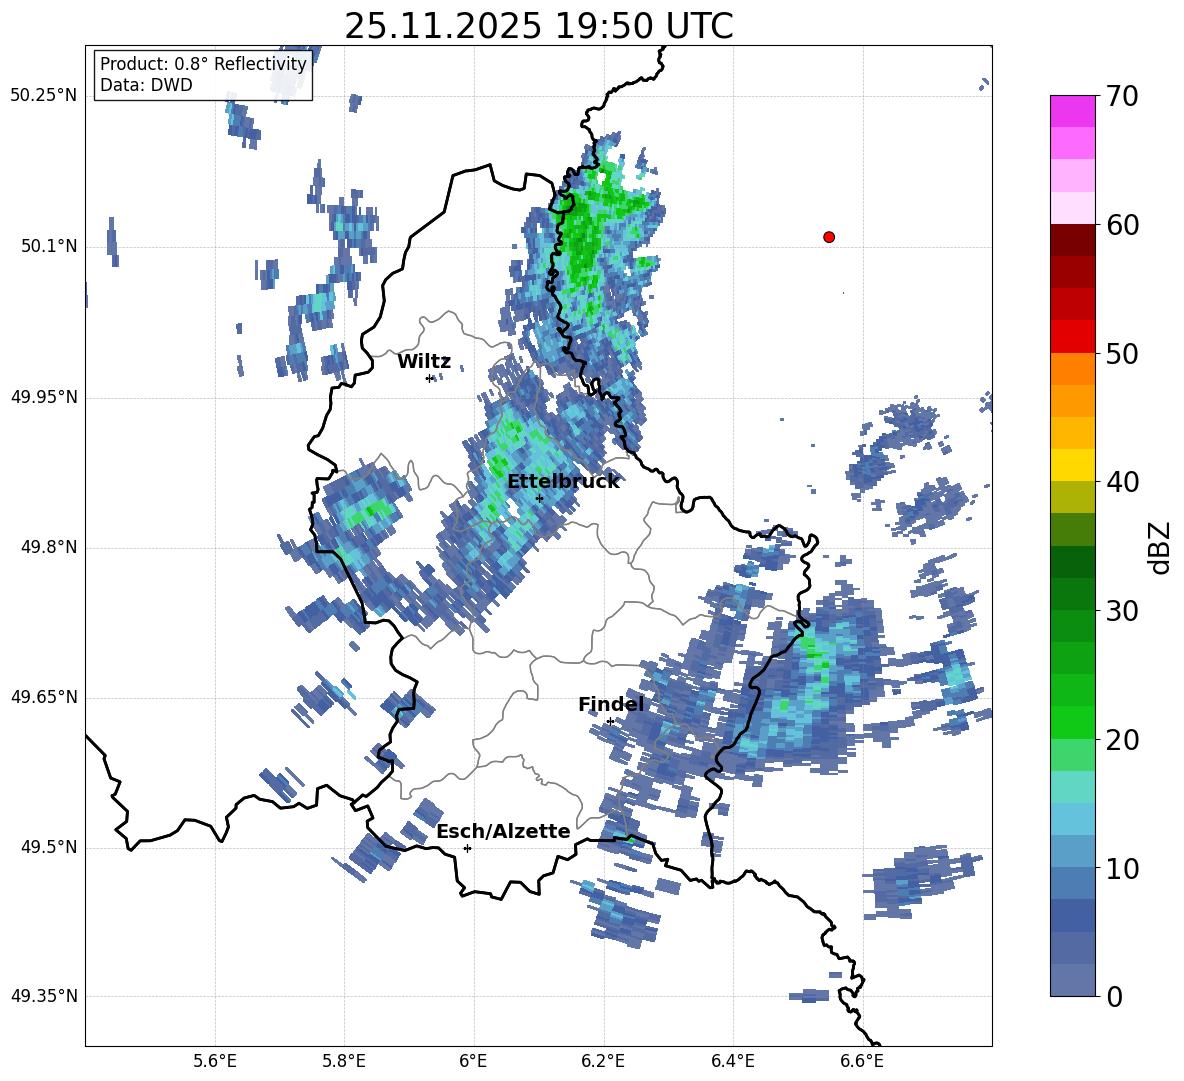
Task: Click the dBZ colorbar axis label
Action: click(1161, 547)
